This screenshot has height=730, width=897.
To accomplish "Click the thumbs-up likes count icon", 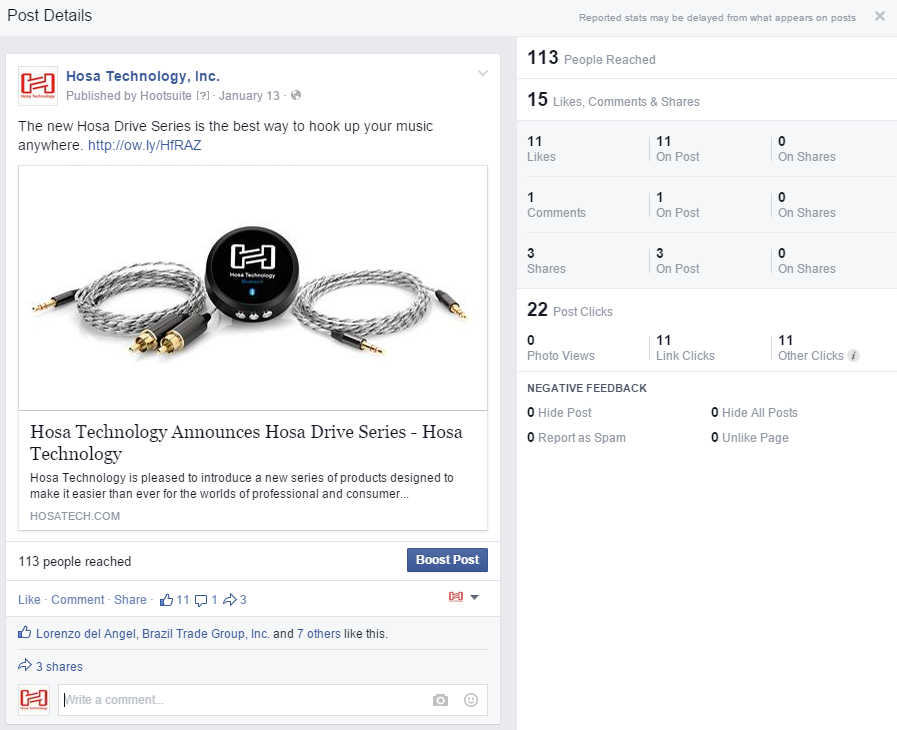I will click(x=166, y=600).
